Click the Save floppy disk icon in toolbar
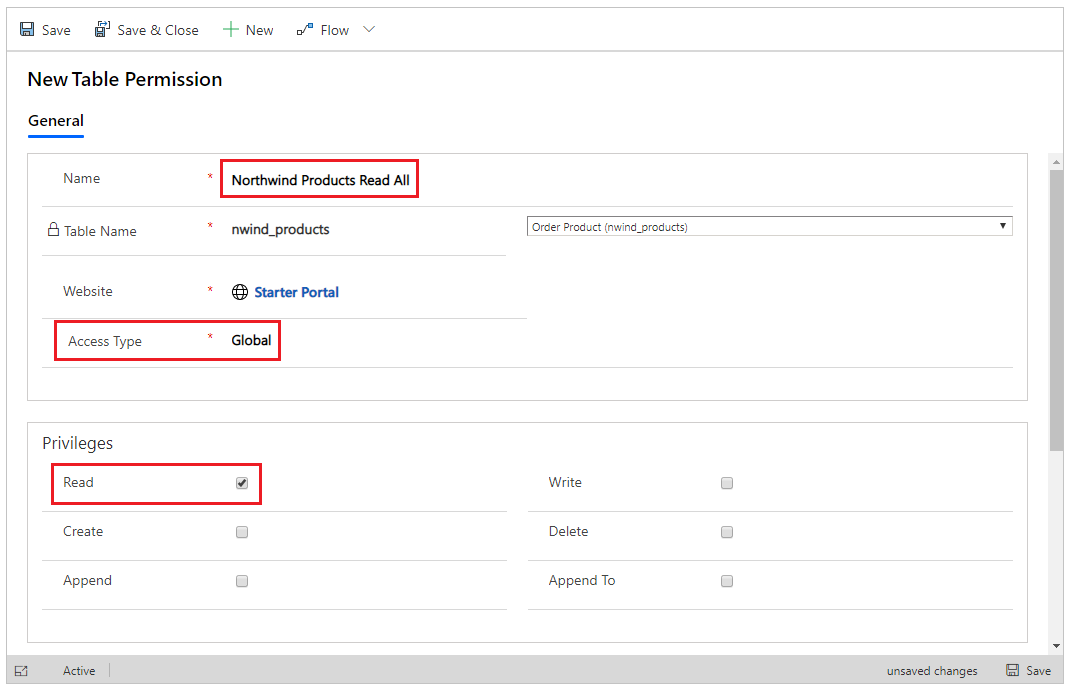 click(x=27, y=29)
